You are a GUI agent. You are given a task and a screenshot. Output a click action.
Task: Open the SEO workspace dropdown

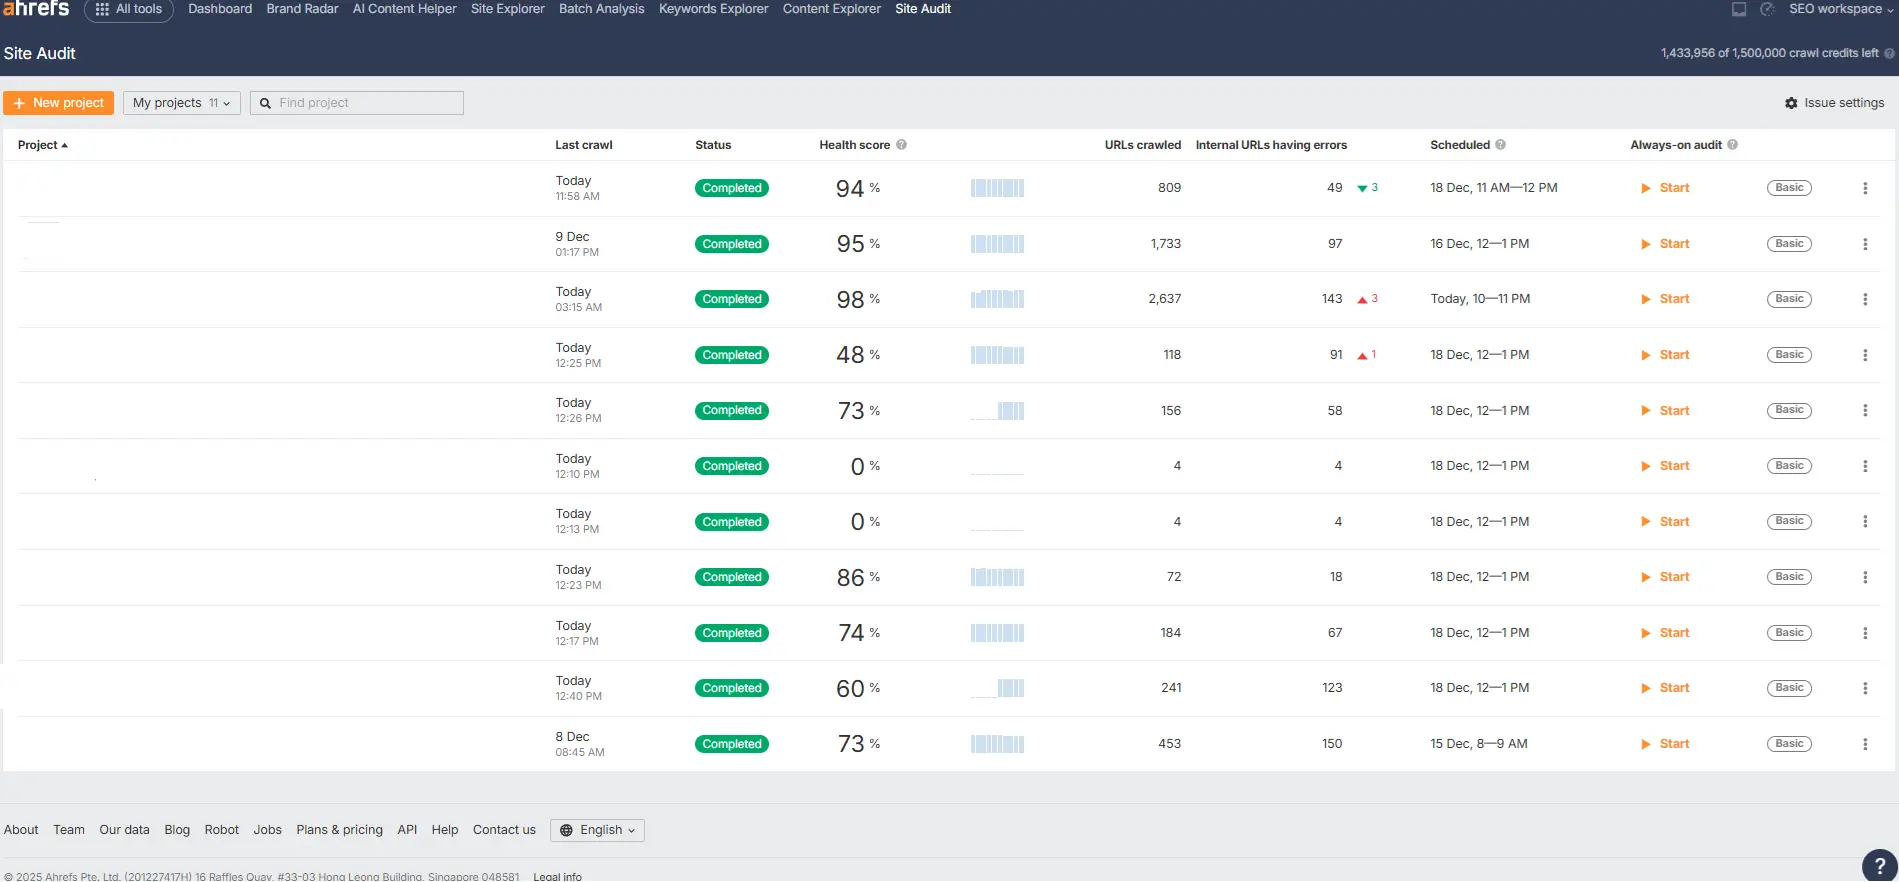coord(1842,9)
